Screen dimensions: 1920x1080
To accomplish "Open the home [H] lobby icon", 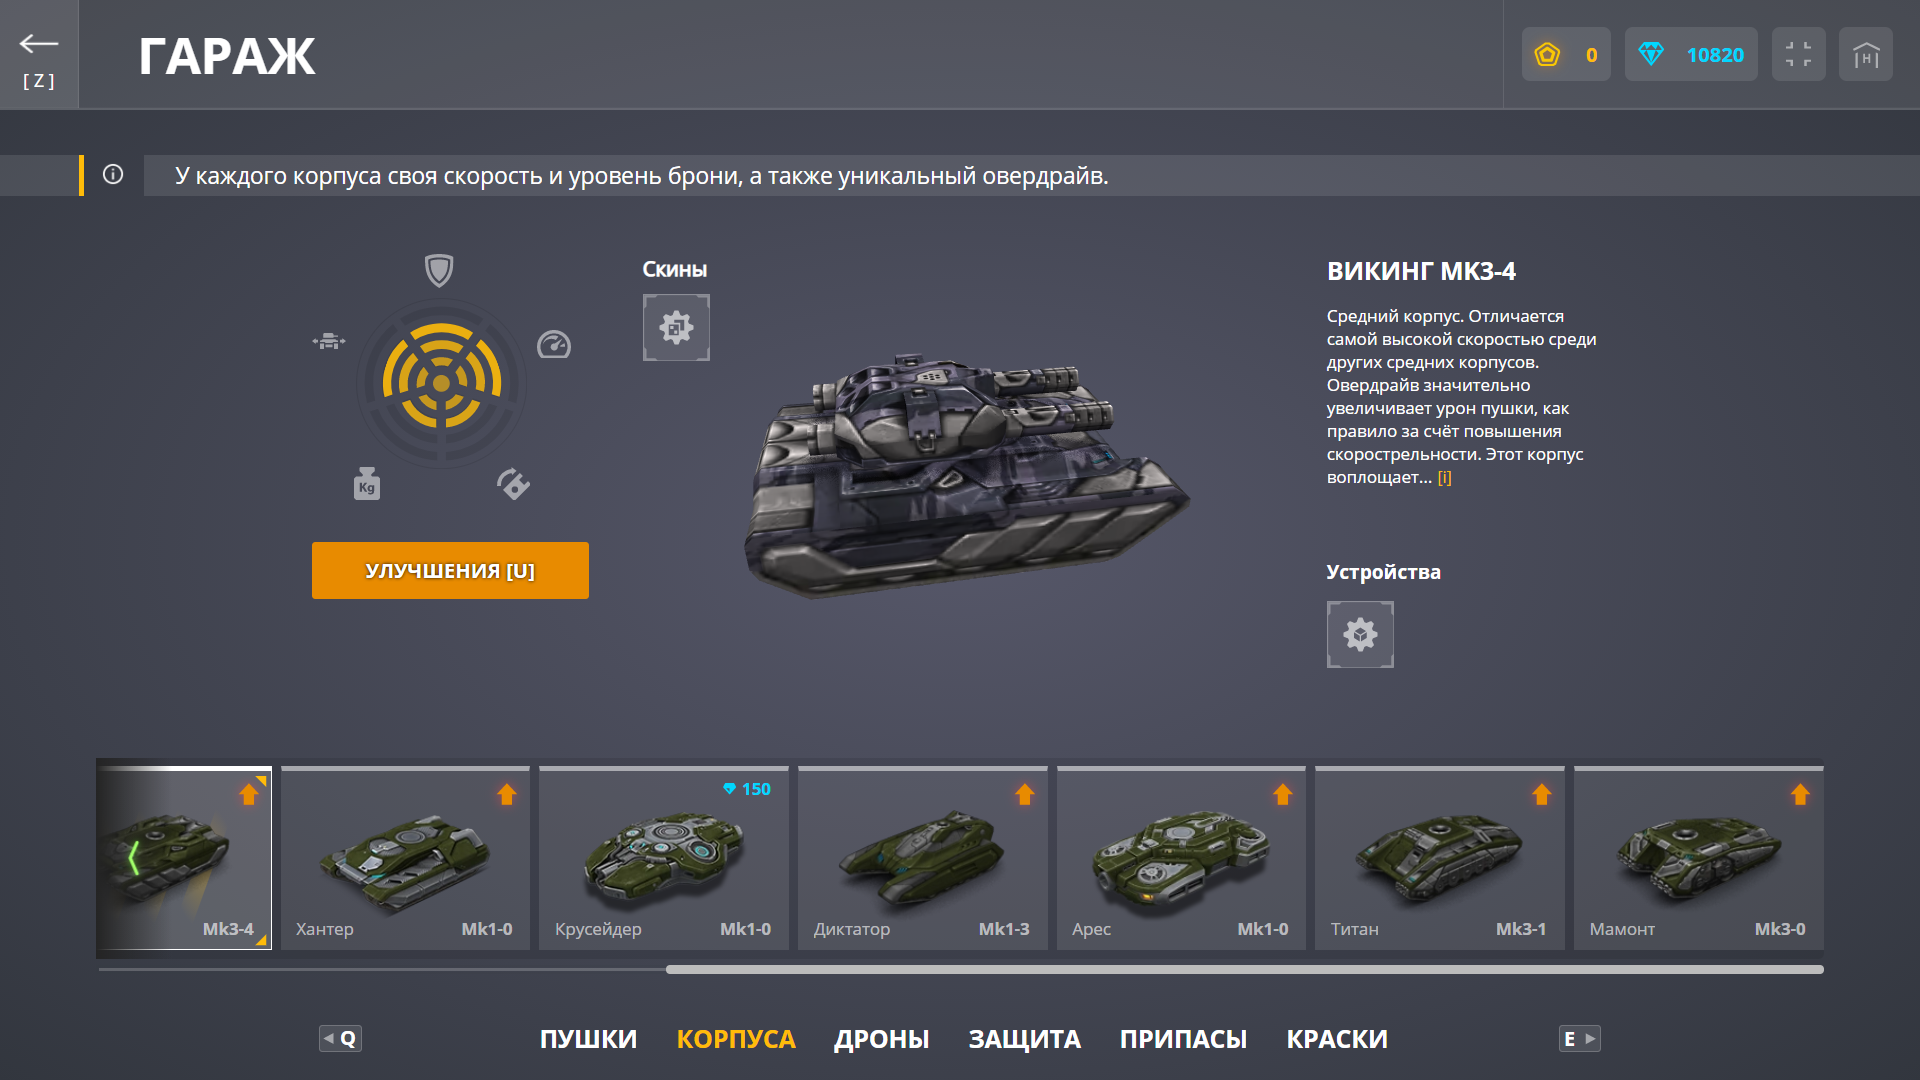I will 1865,55.
